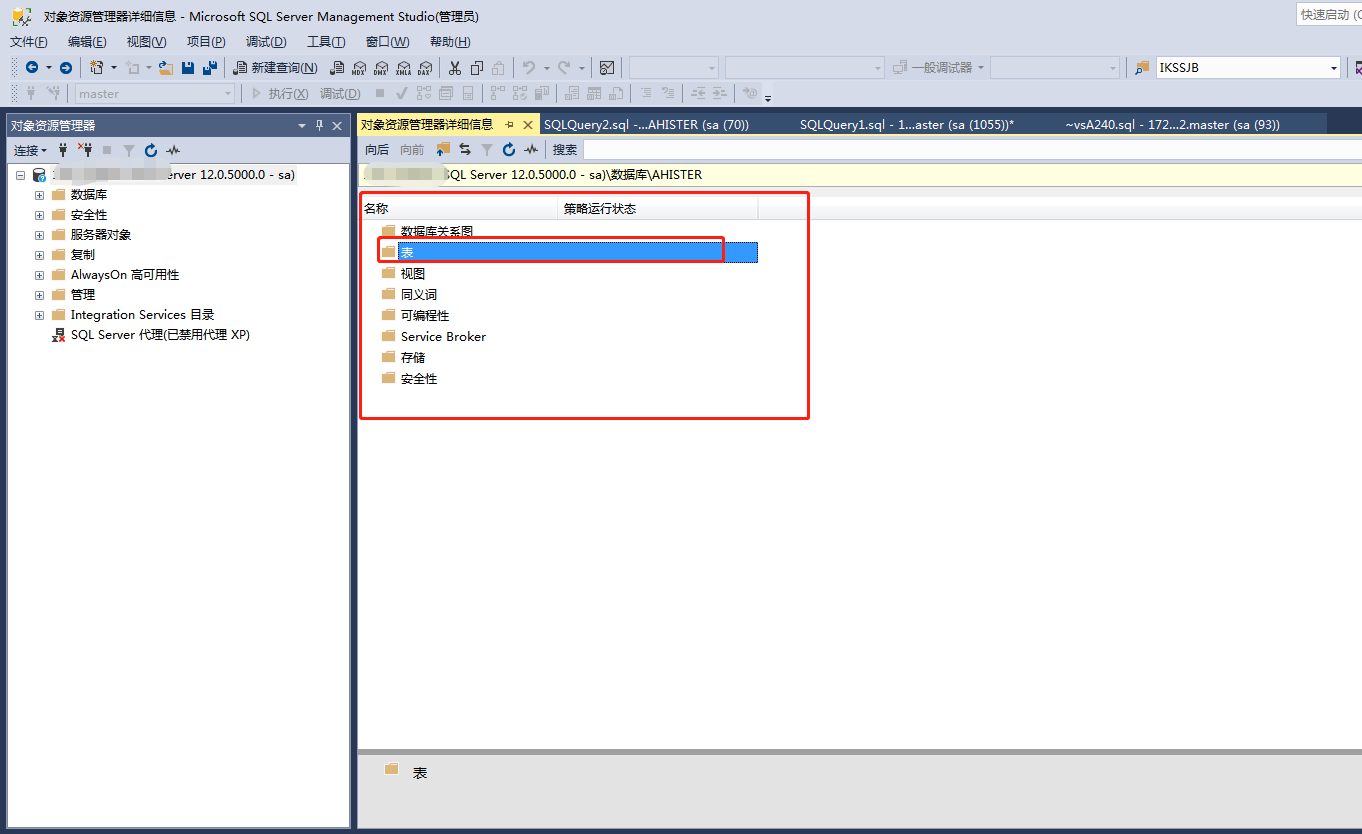Screen dimensions: 1362x834
Task: Click Refresh icon in details toolbar
Action: coord(509,150)
